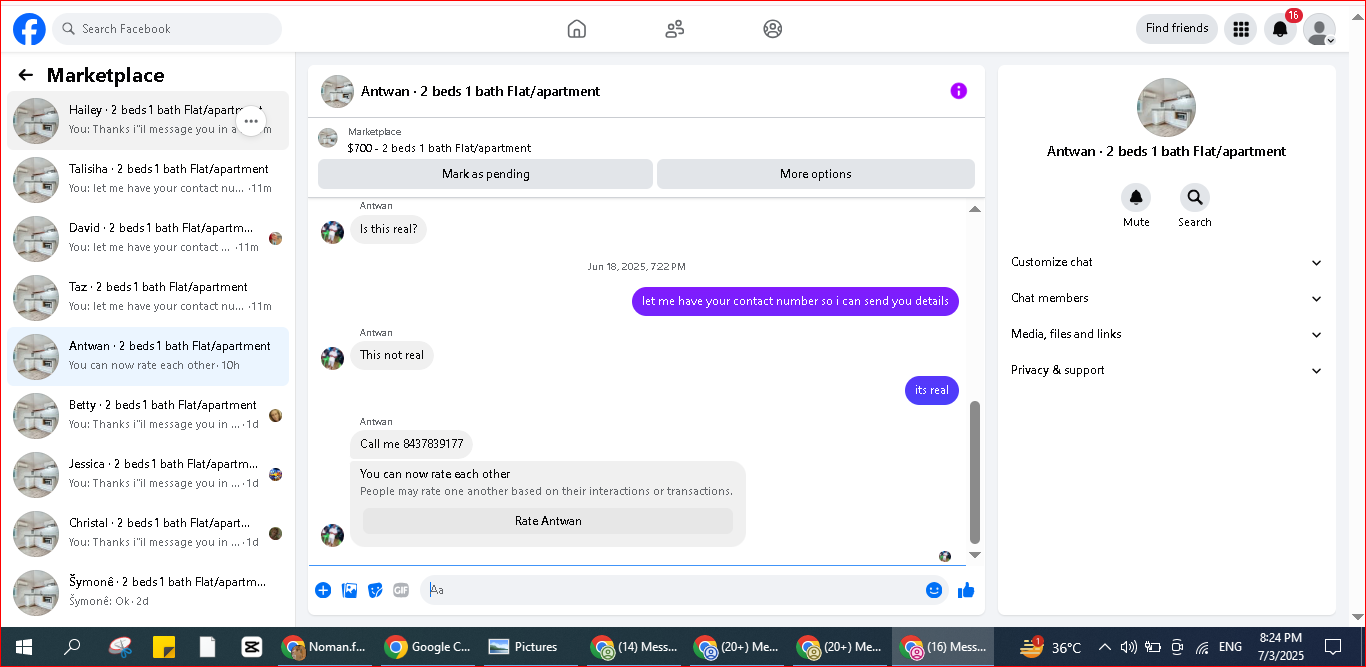The height and width of the screenshot is (667, 1366).
Task: Click Mark as pending button
Action: coord(485,174)
